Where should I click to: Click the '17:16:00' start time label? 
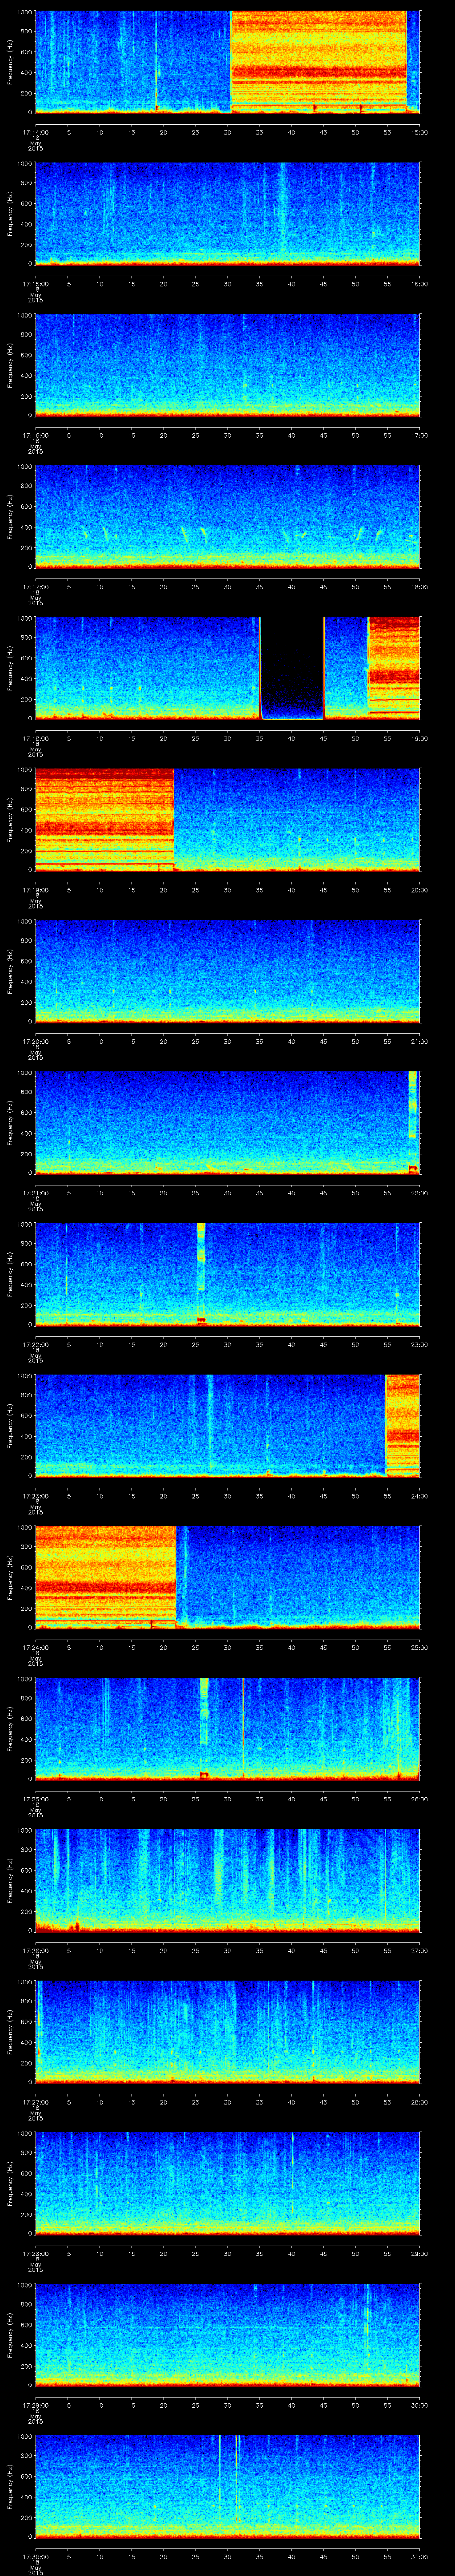click(x=36, y=435)
